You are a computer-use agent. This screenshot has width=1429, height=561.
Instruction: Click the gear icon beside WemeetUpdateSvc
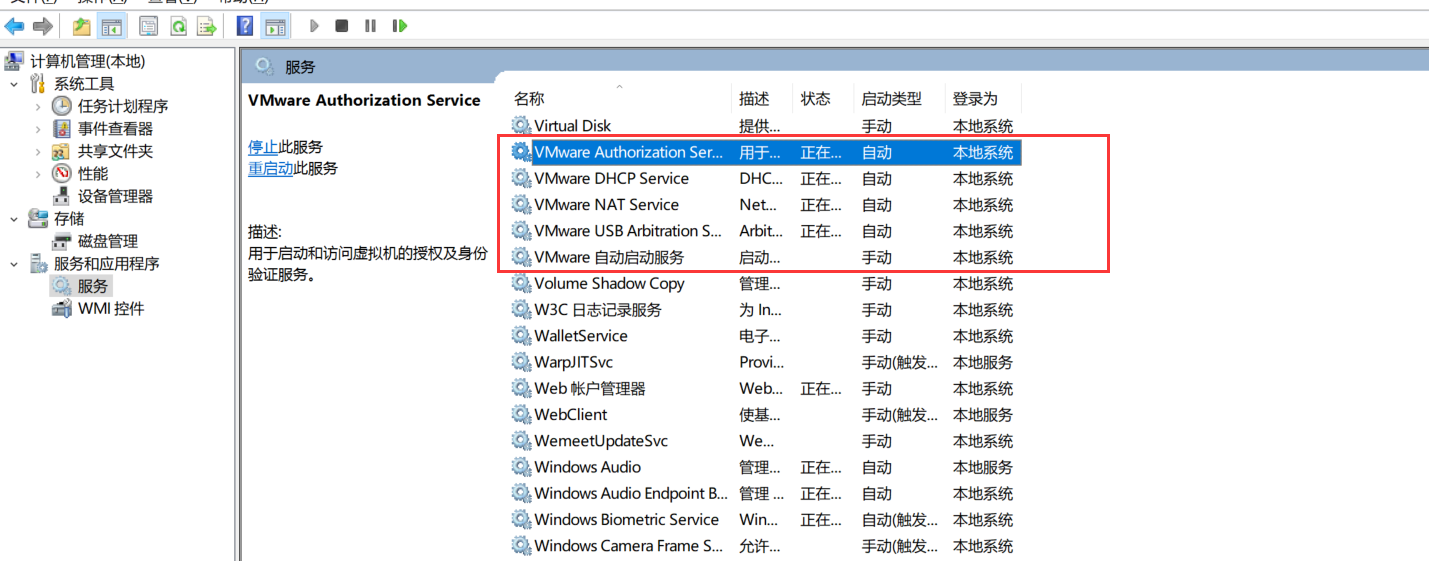521,440
